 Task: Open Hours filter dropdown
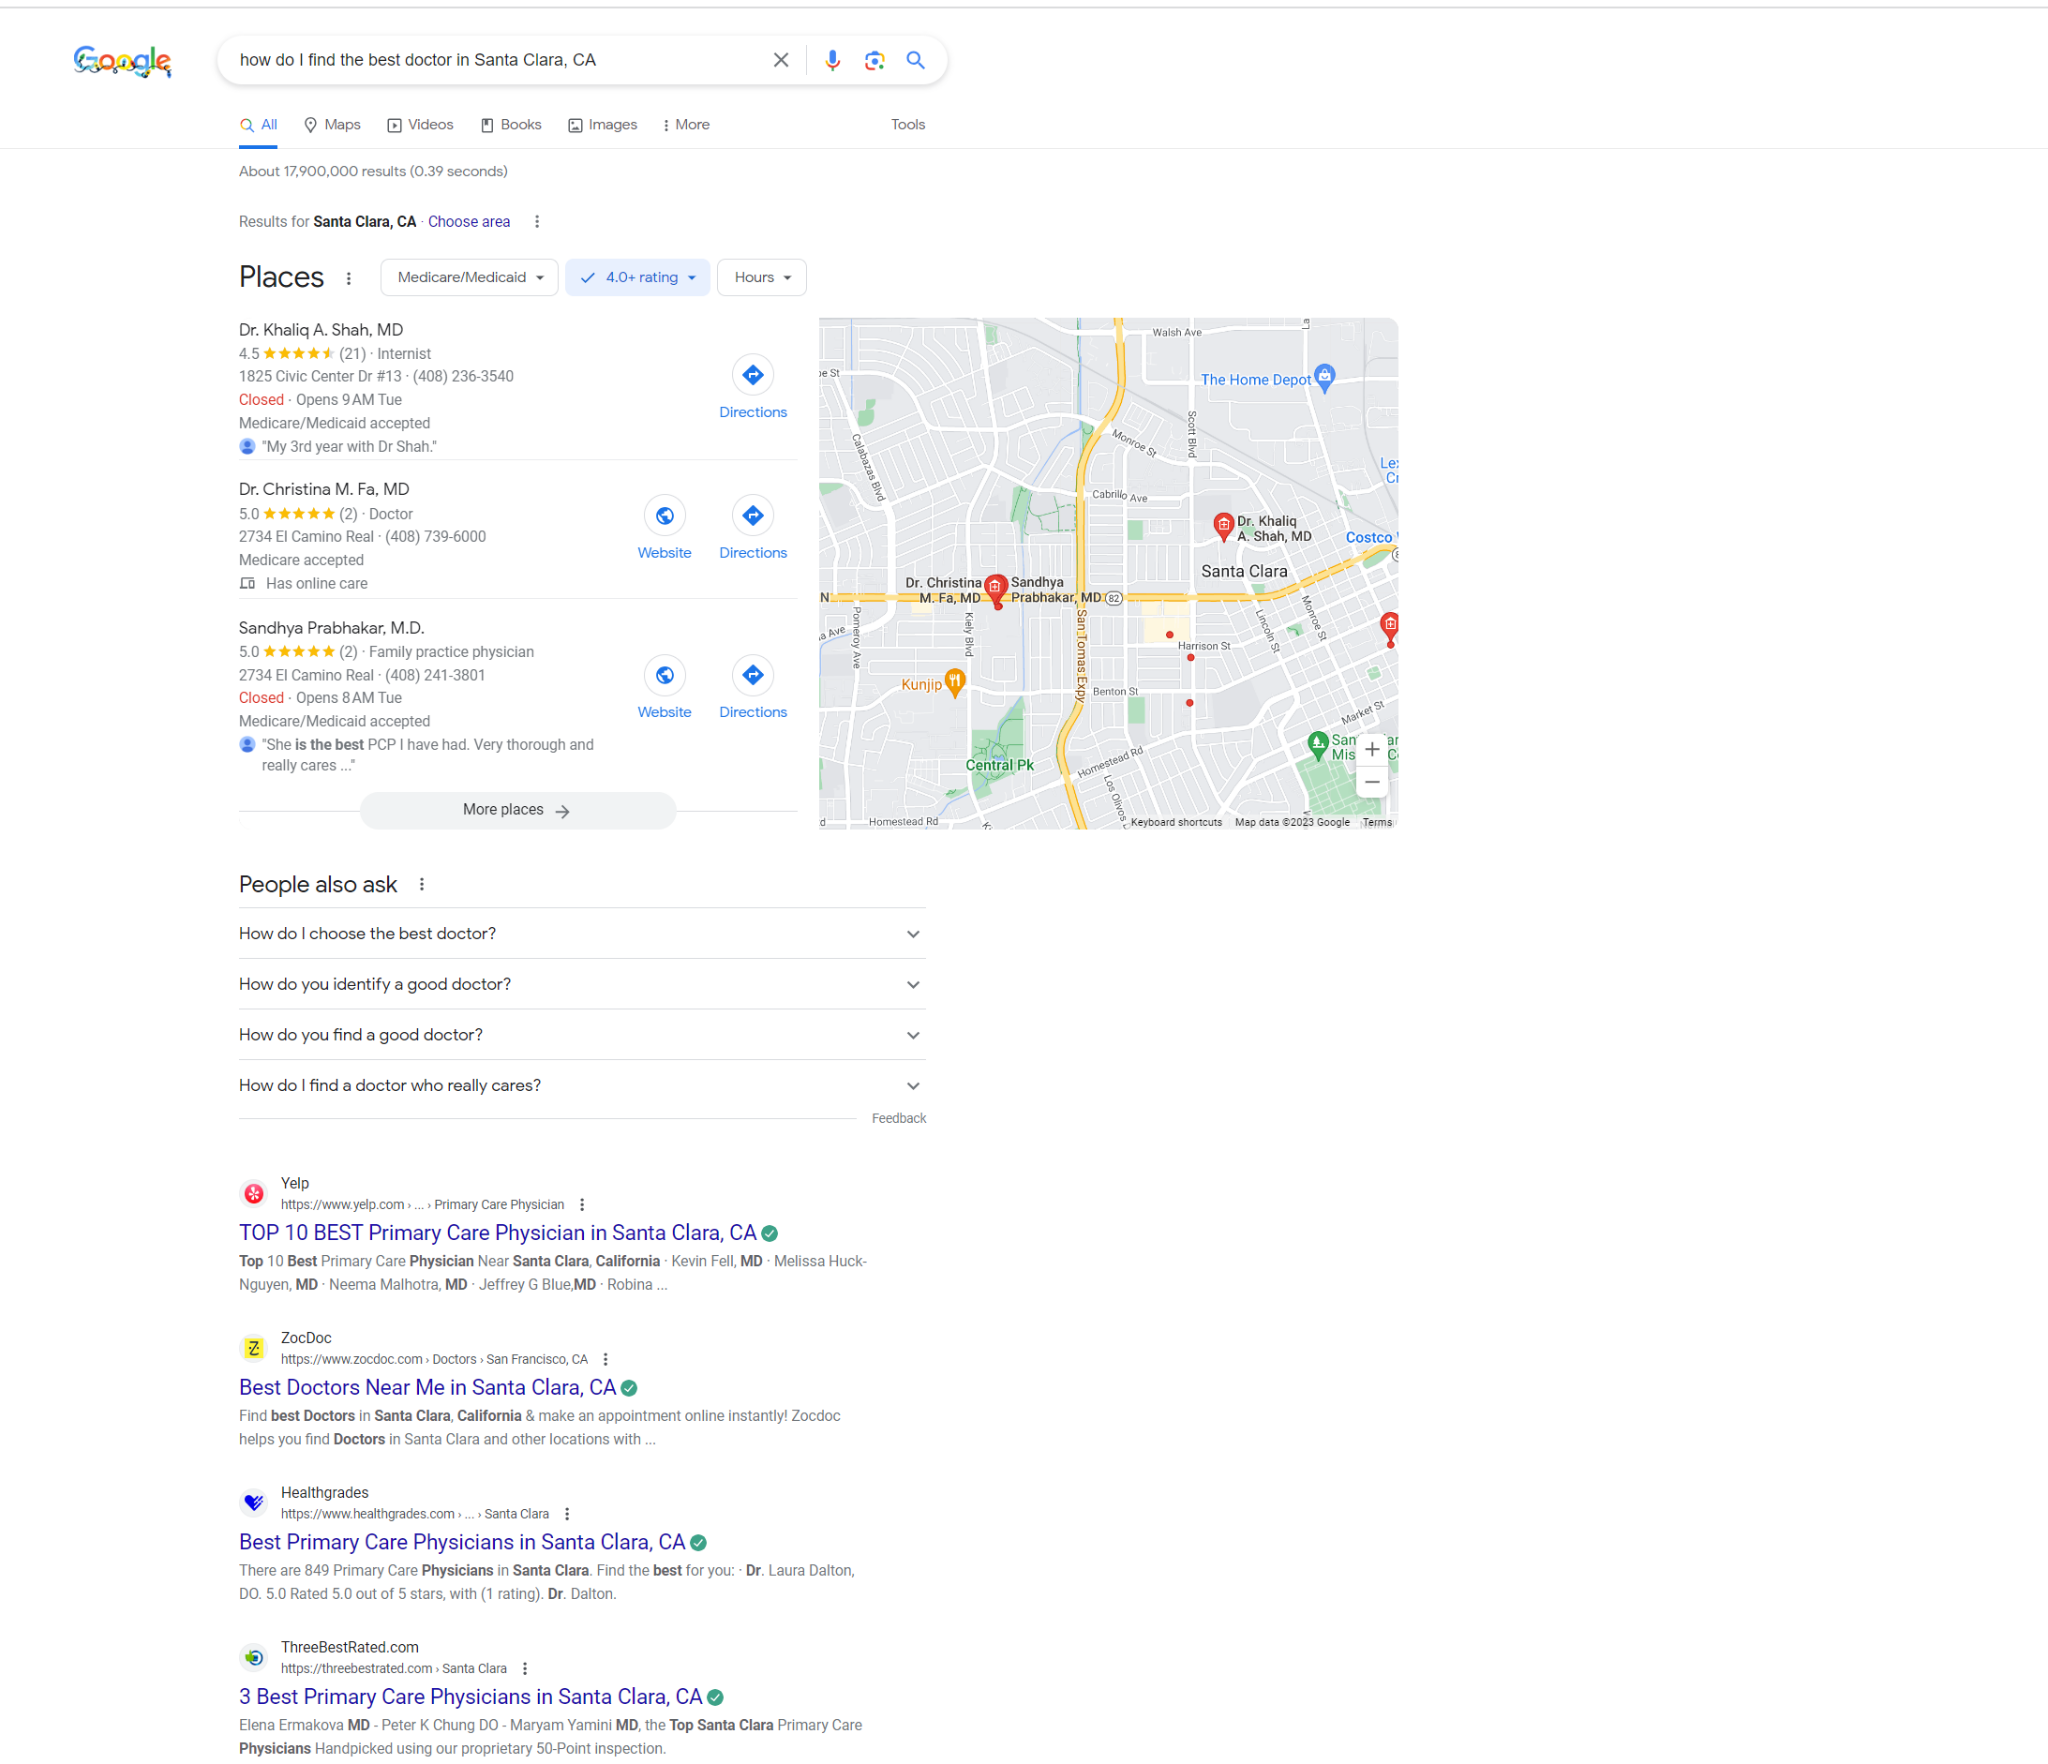[762, 278]
